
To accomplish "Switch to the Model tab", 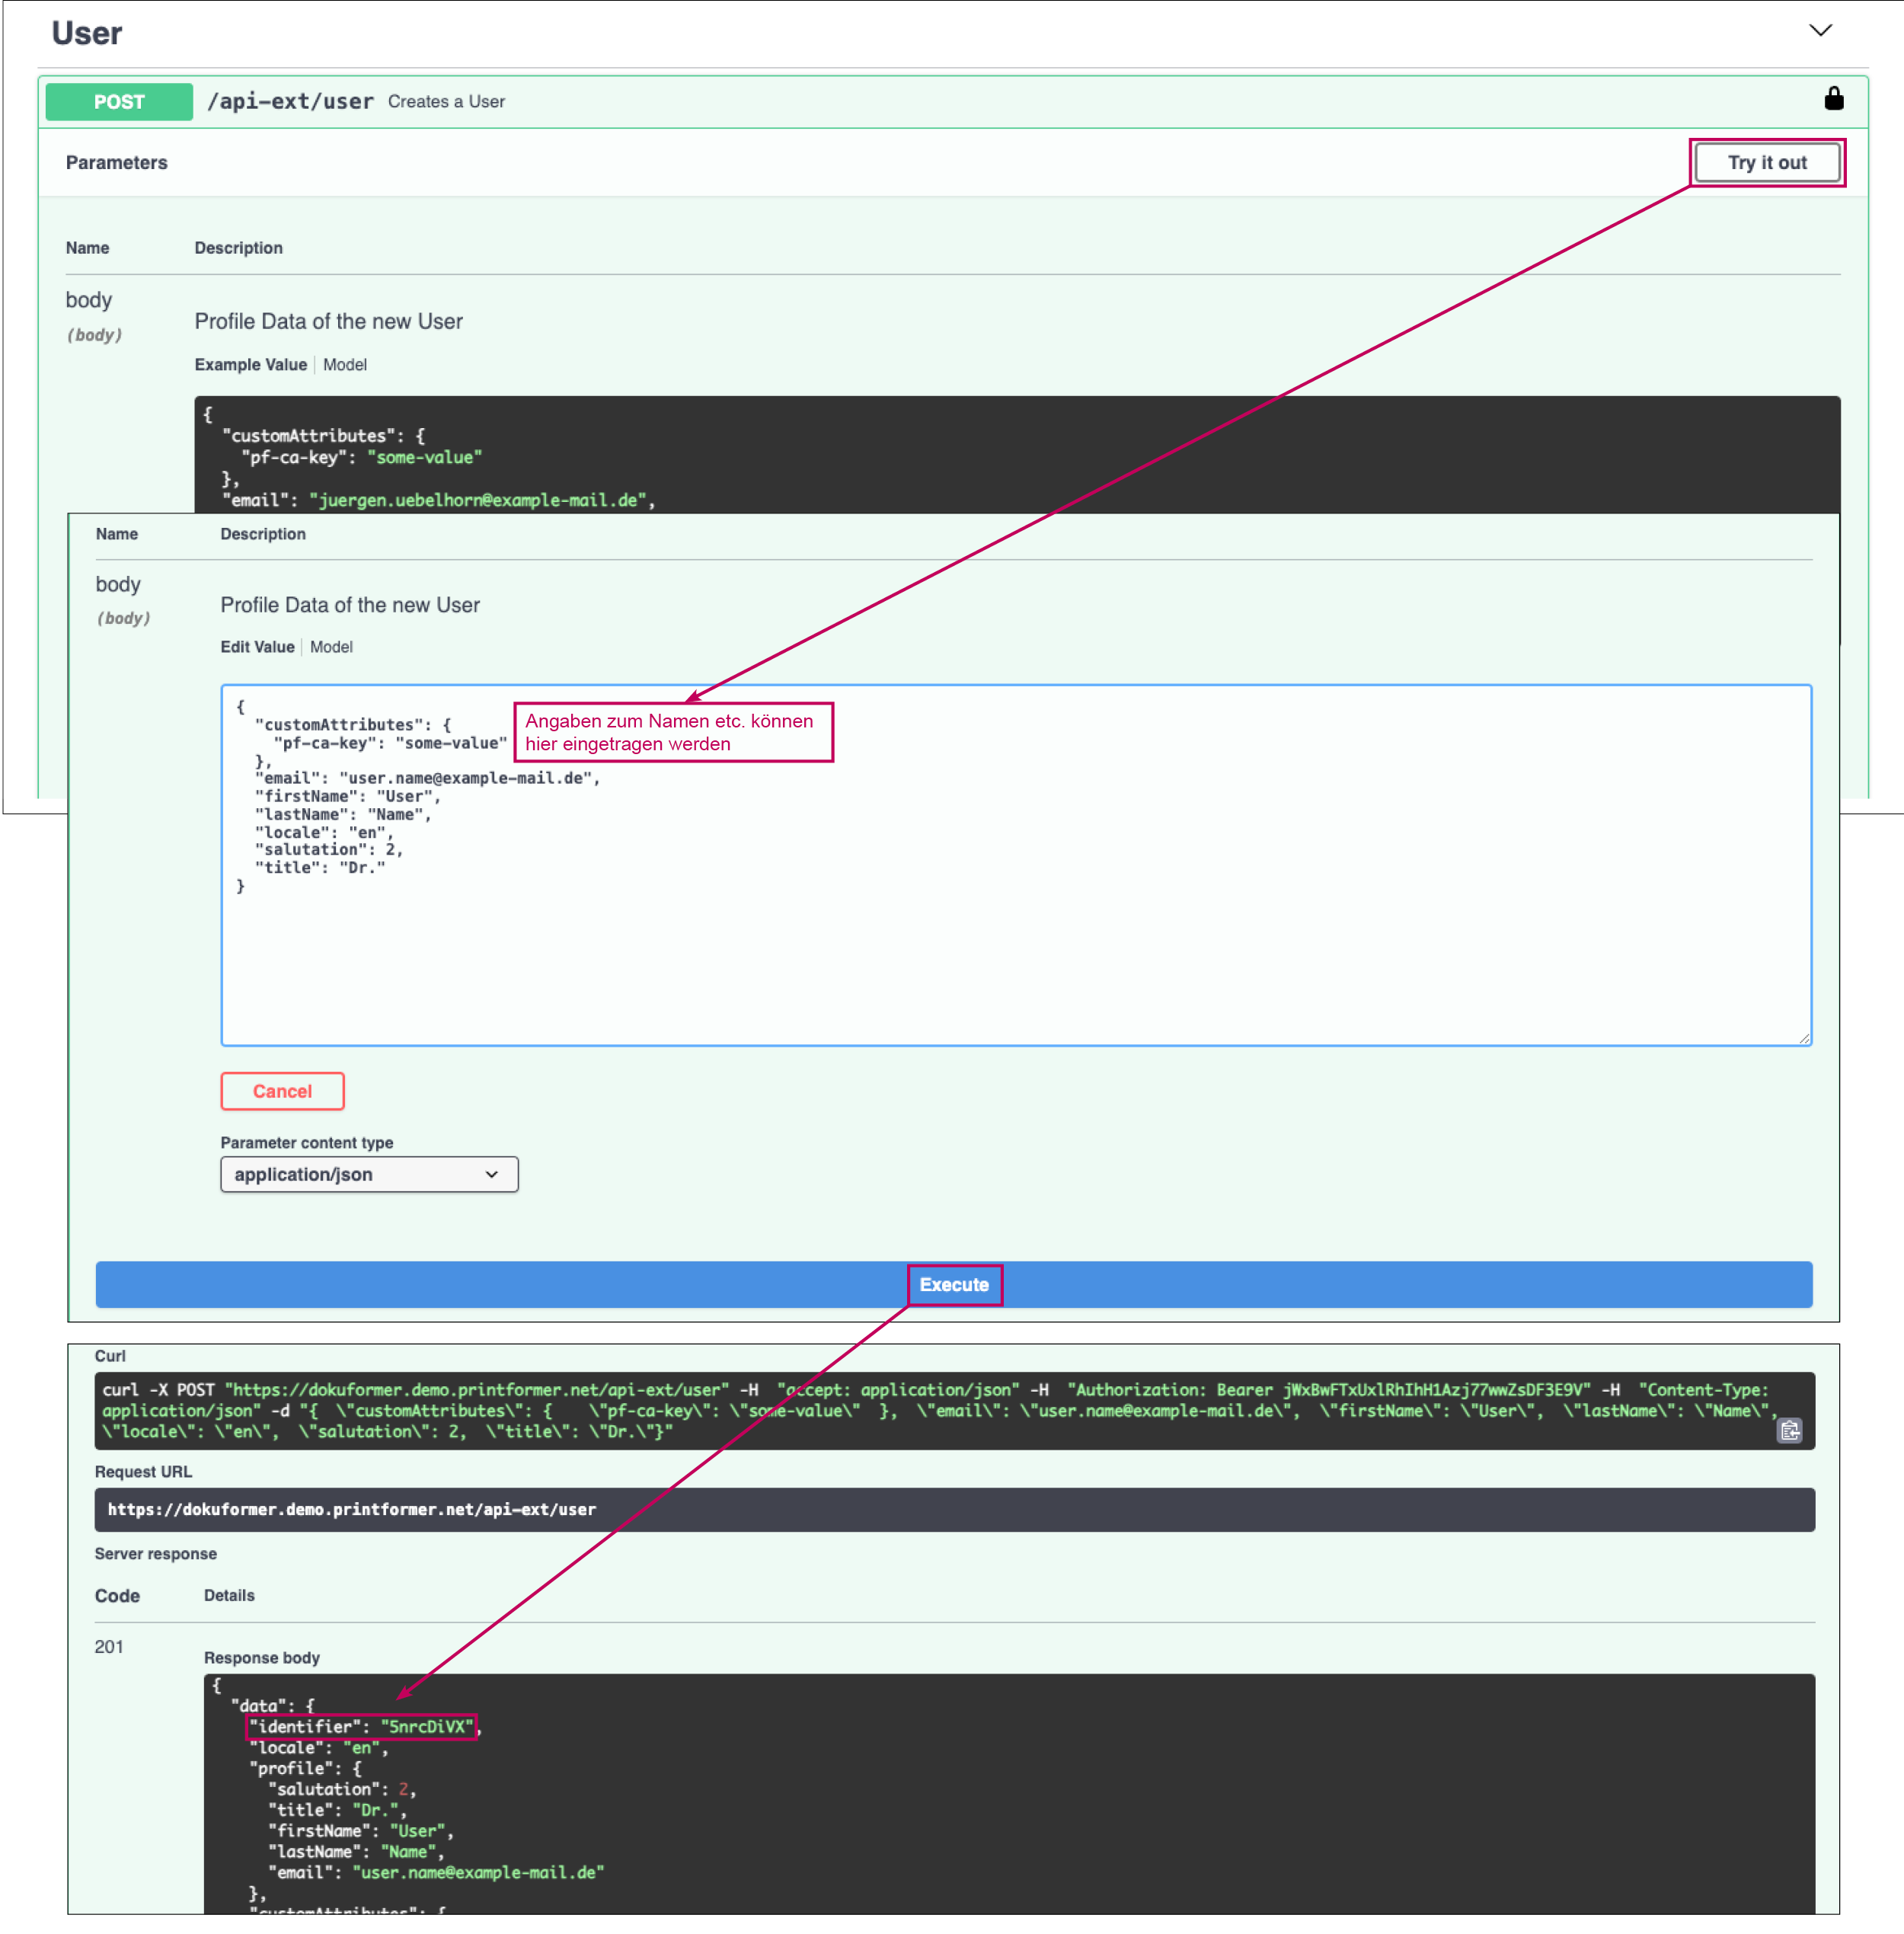I will click(x=331, y=646).
